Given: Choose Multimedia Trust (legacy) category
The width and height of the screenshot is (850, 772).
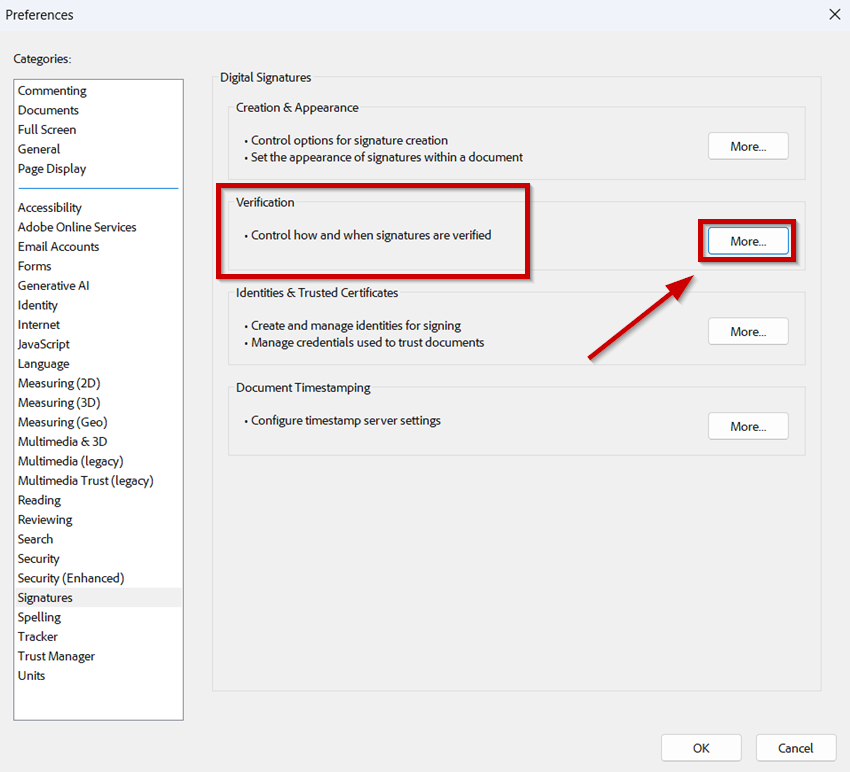Looking at the screenshot, I should coord(86,481).
